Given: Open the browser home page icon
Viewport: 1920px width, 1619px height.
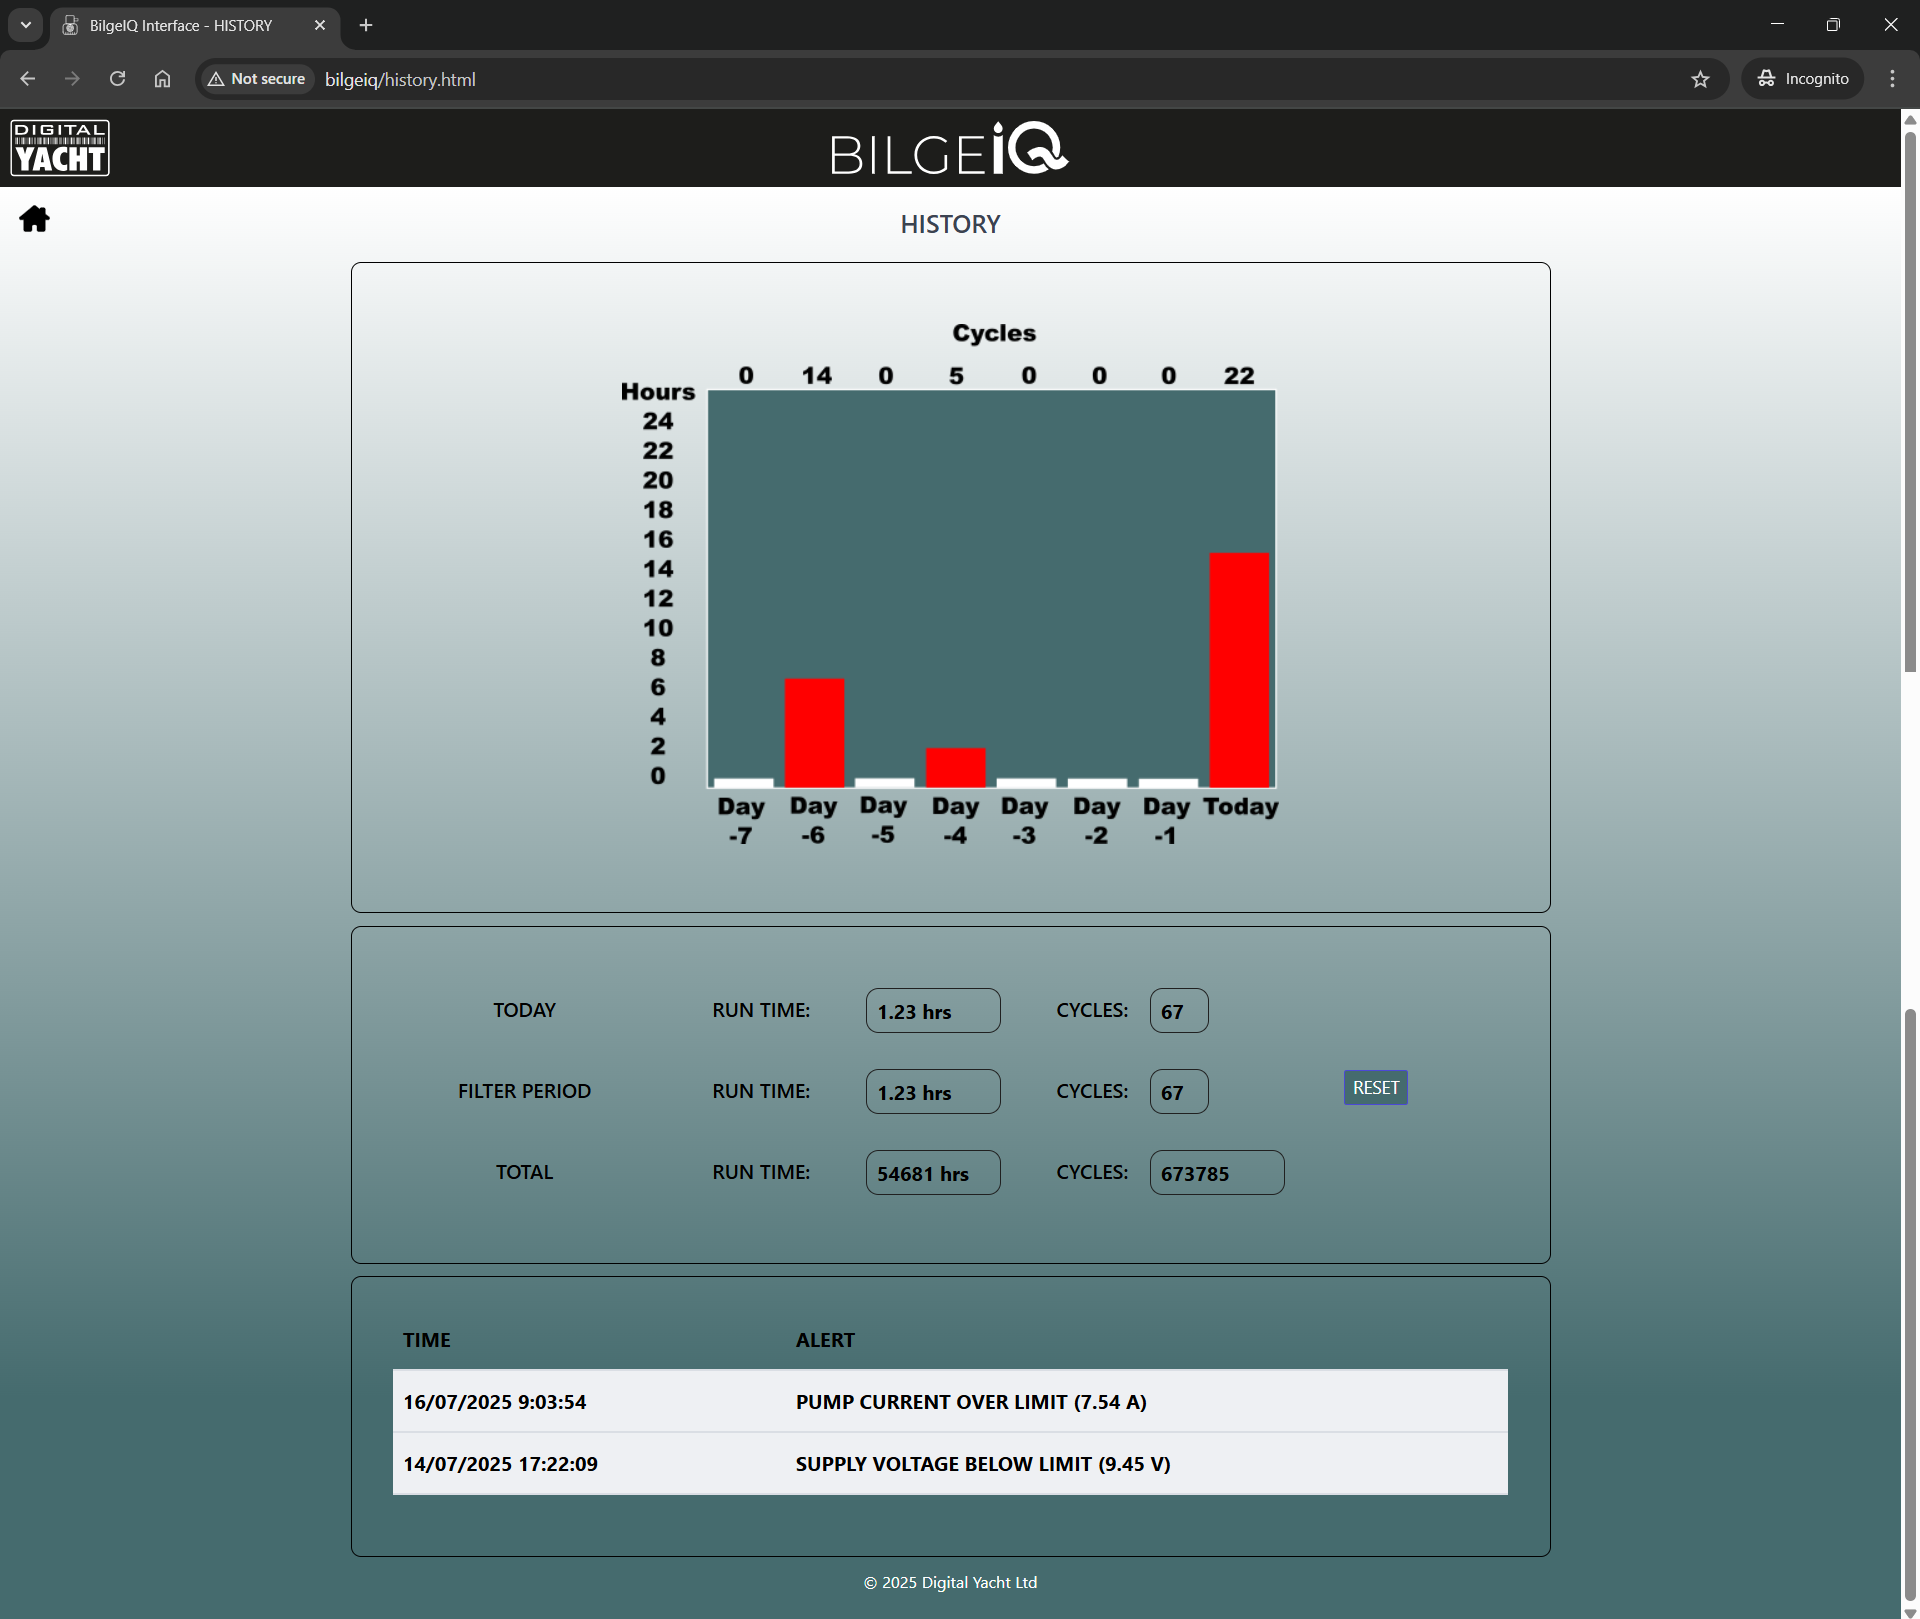Looking at the screenshot, I should pyautogui.click(x=162, y=79).
